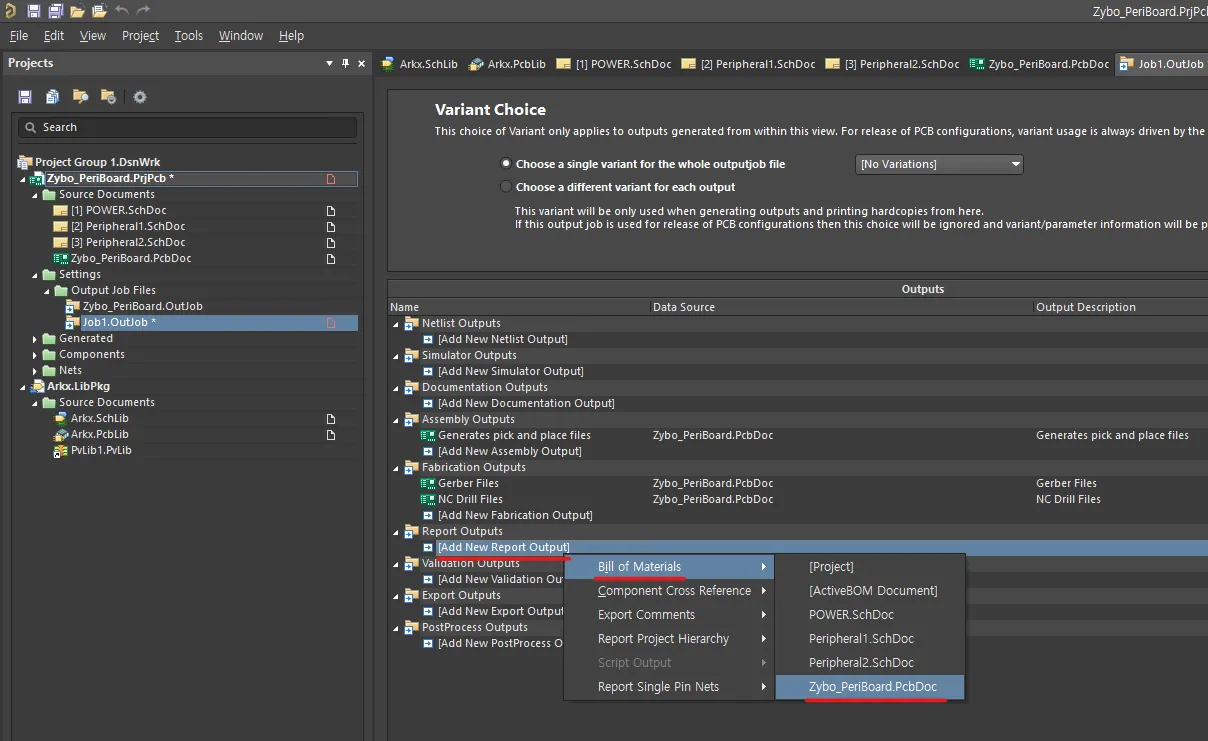Collapse the Fabrication Outputs group
The width and height of the screenshot is (1208, 741).
pos(396,467)
